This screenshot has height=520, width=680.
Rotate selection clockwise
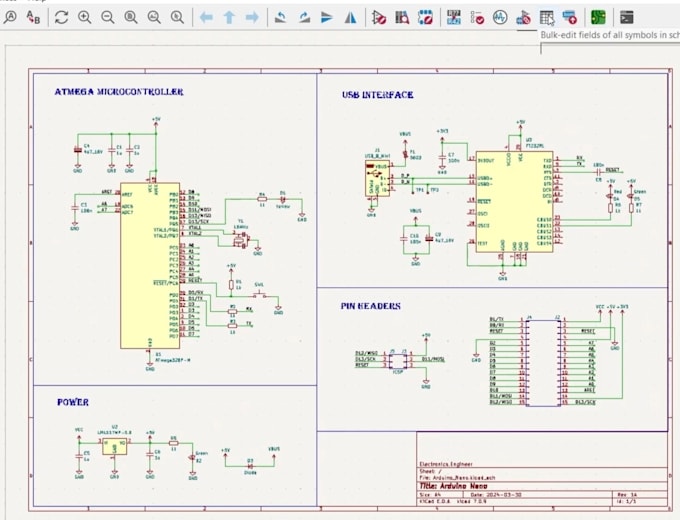click(x=304, y=17)
